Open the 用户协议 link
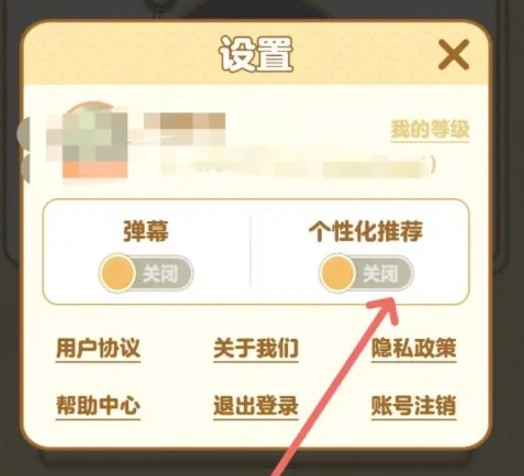The width and height of the screenshot is (524, 476). coord(98,348)
